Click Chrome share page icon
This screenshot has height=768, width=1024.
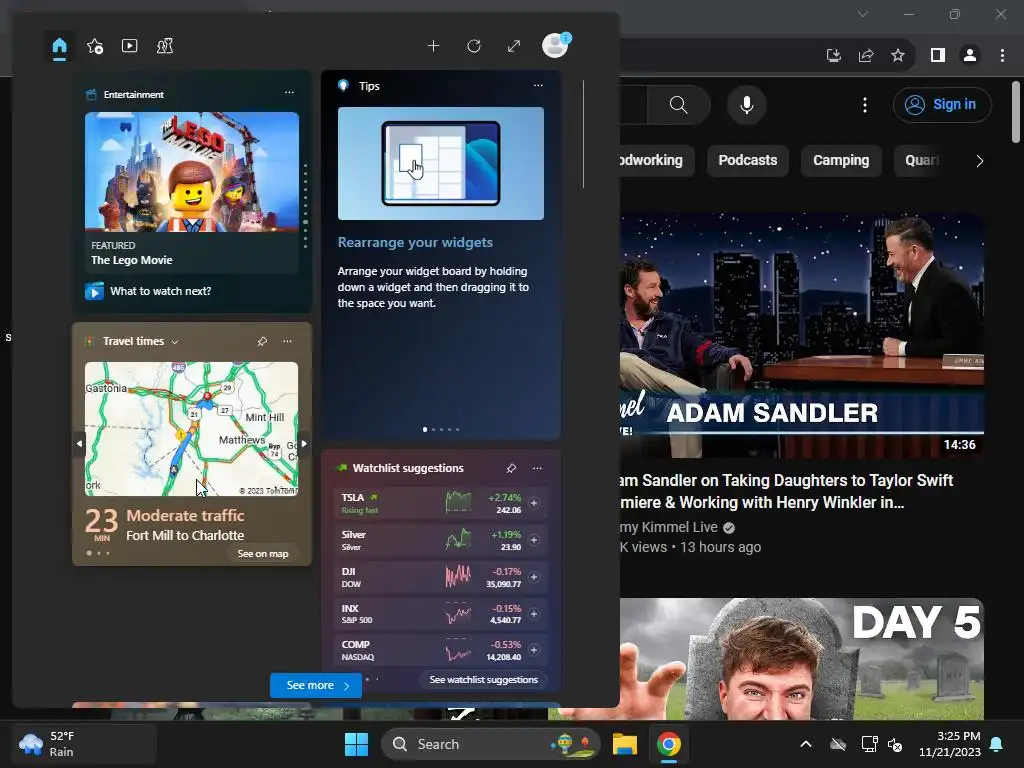tap(866, 56)
